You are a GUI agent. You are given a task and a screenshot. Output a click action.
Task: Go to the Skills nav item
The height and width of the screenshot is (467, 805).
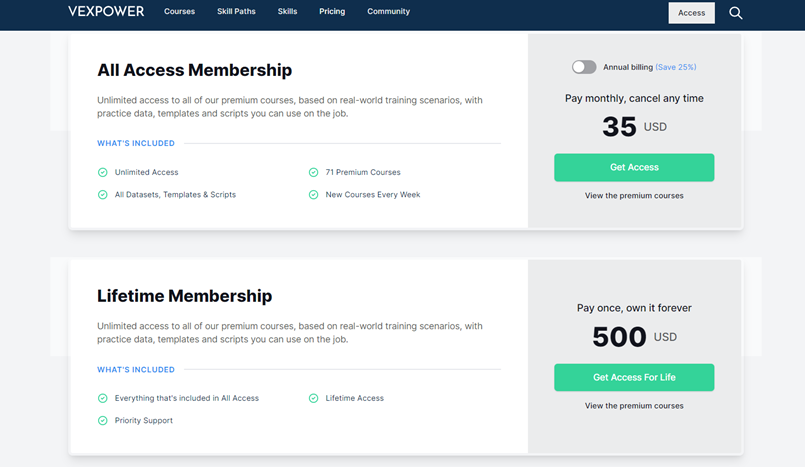click(x=288, y=11)
